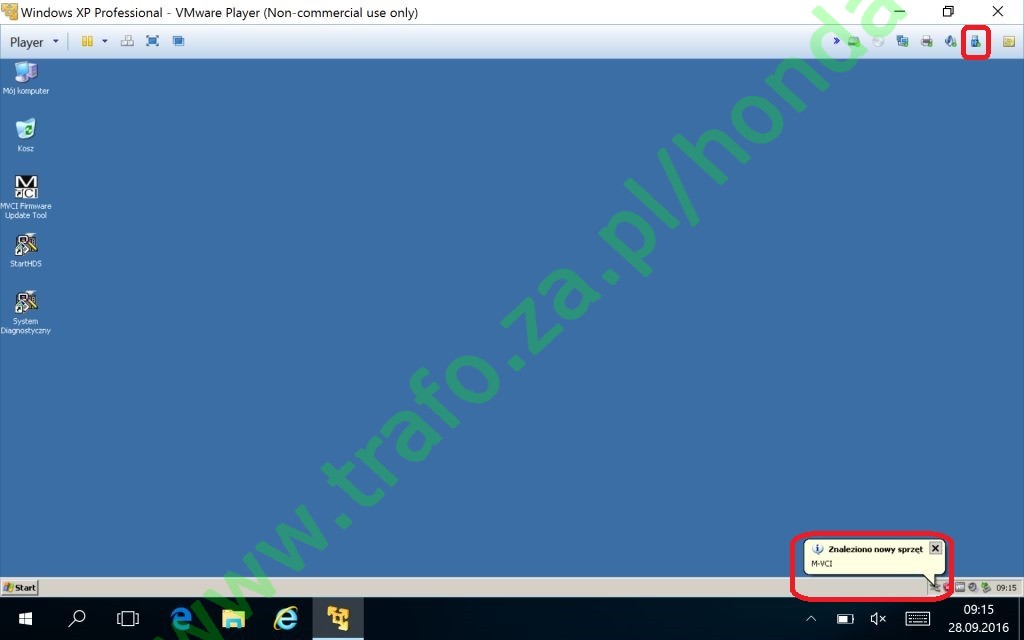Switch VMware Player to Unity mode

coord(178,41)
